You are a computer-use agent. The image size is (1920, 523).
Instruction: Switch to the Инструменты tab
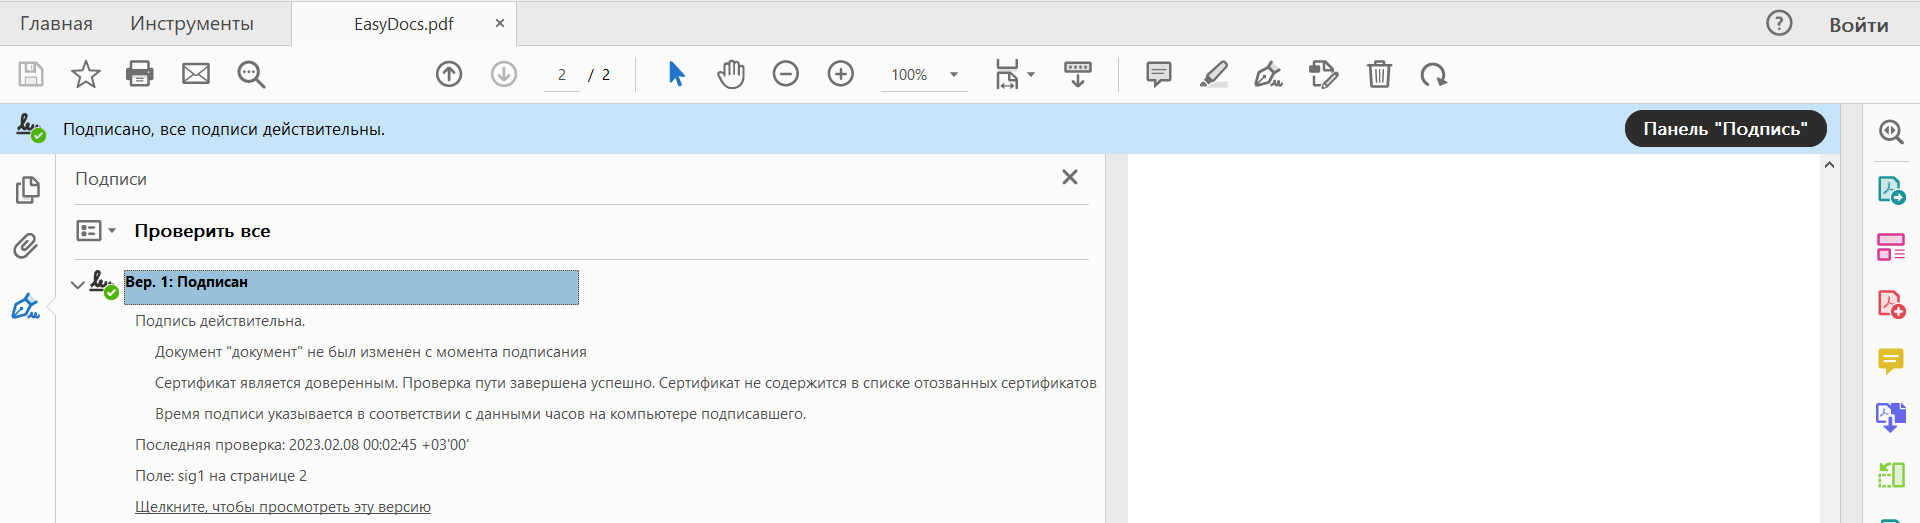point(192,23)
